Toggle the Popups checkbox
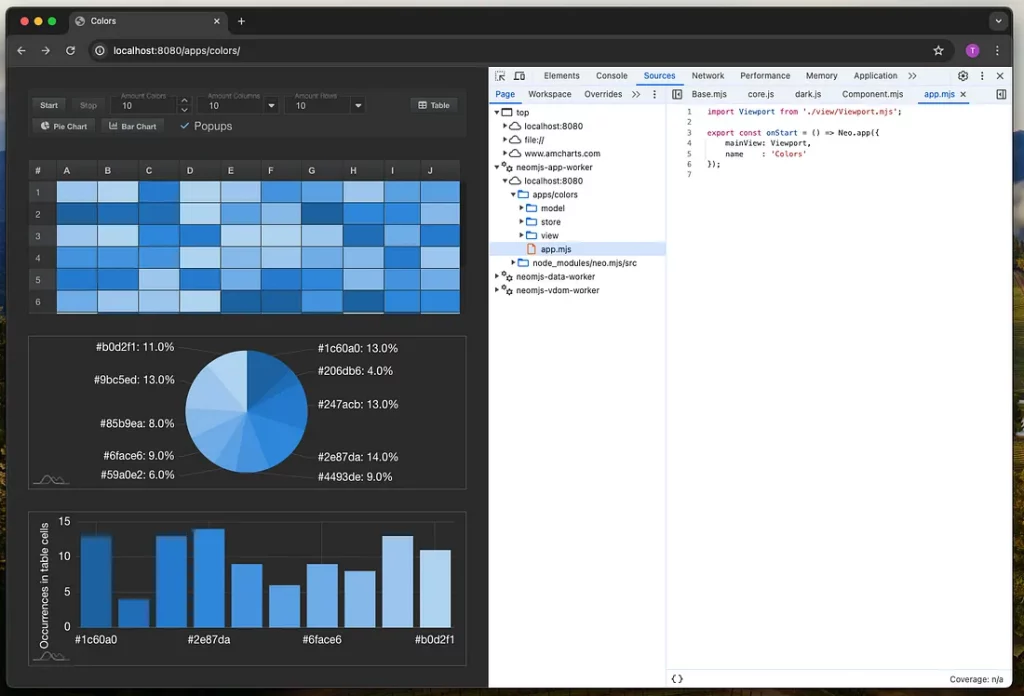The height and width of the screenshot is (696, 1024). click(x=185, y=126)
